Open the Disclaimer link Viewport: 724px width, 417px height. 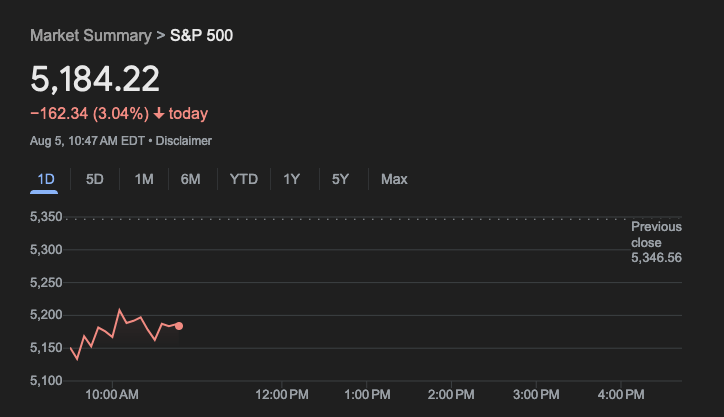click(183, 141)
